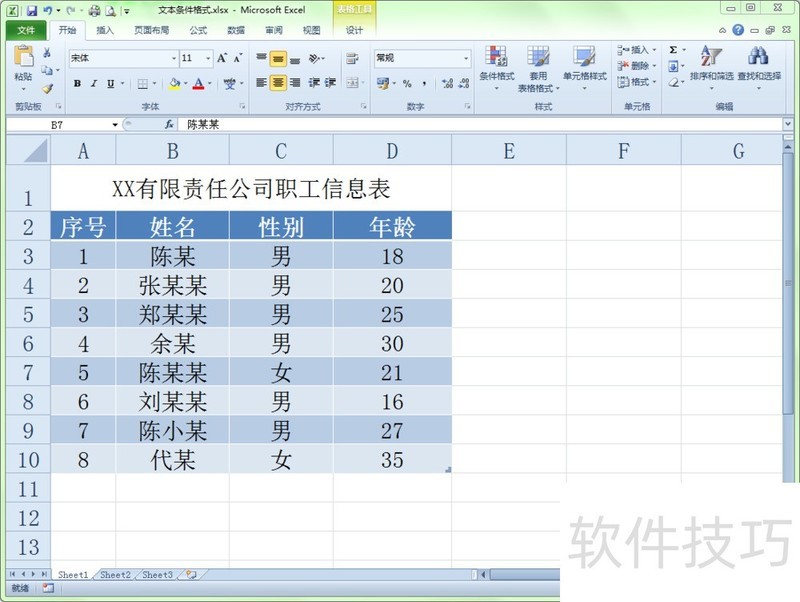This screenshot has width=800, height=602.
Task: Click the Save icon in quick access toolbar
Action: (x=32, y=10)
